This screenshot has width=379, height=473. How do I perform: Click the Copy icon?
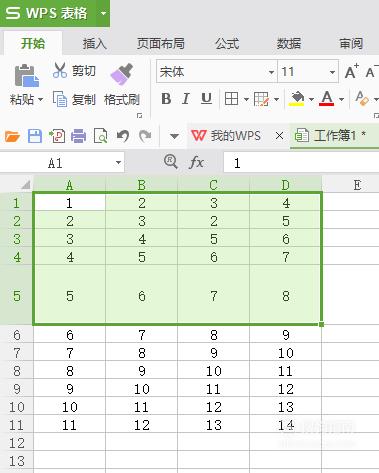[x=60, y=99]
